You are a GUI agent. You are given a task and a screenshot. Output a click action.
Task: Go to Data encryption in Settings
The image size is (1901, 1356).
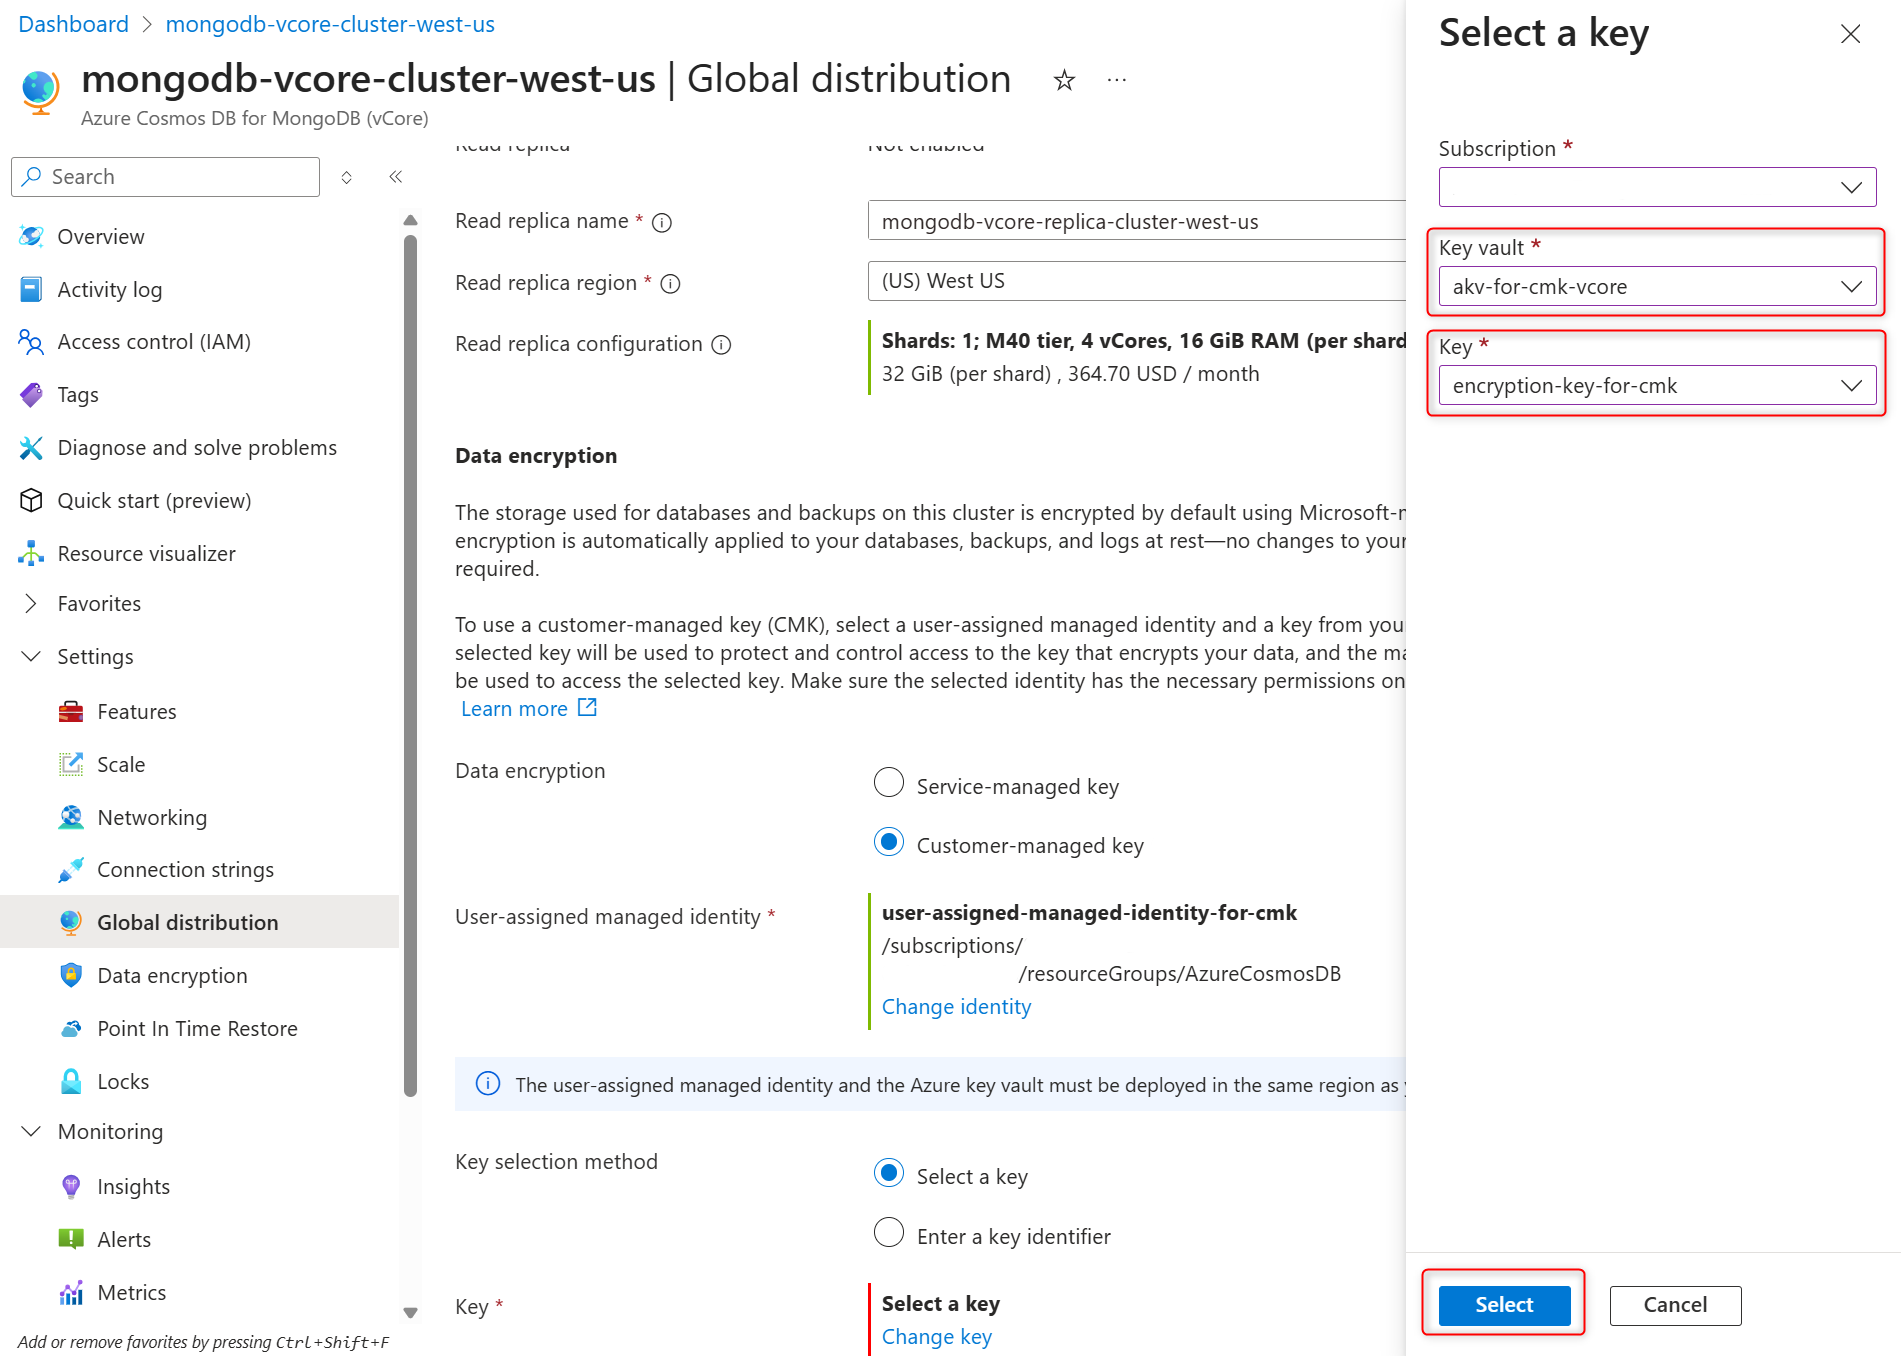(172, 976)
